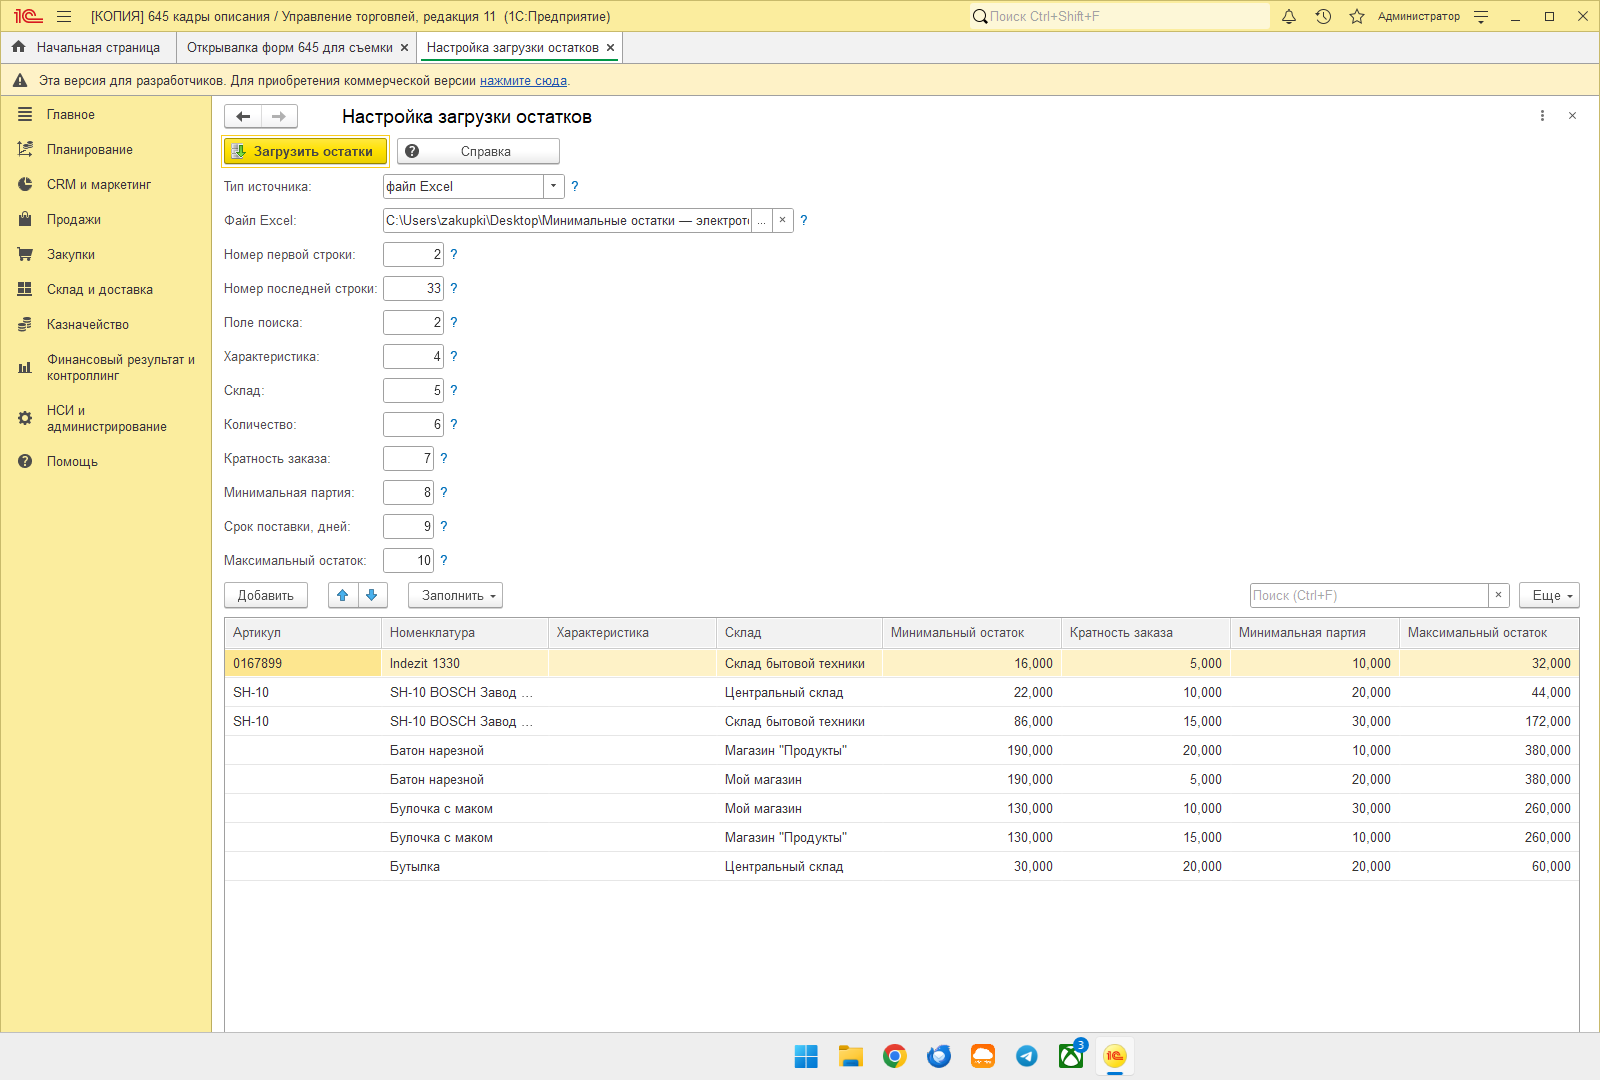1600x1080 pixels.
Task: Open the hamburger main menu icon
Action: (x=64, y=16)
